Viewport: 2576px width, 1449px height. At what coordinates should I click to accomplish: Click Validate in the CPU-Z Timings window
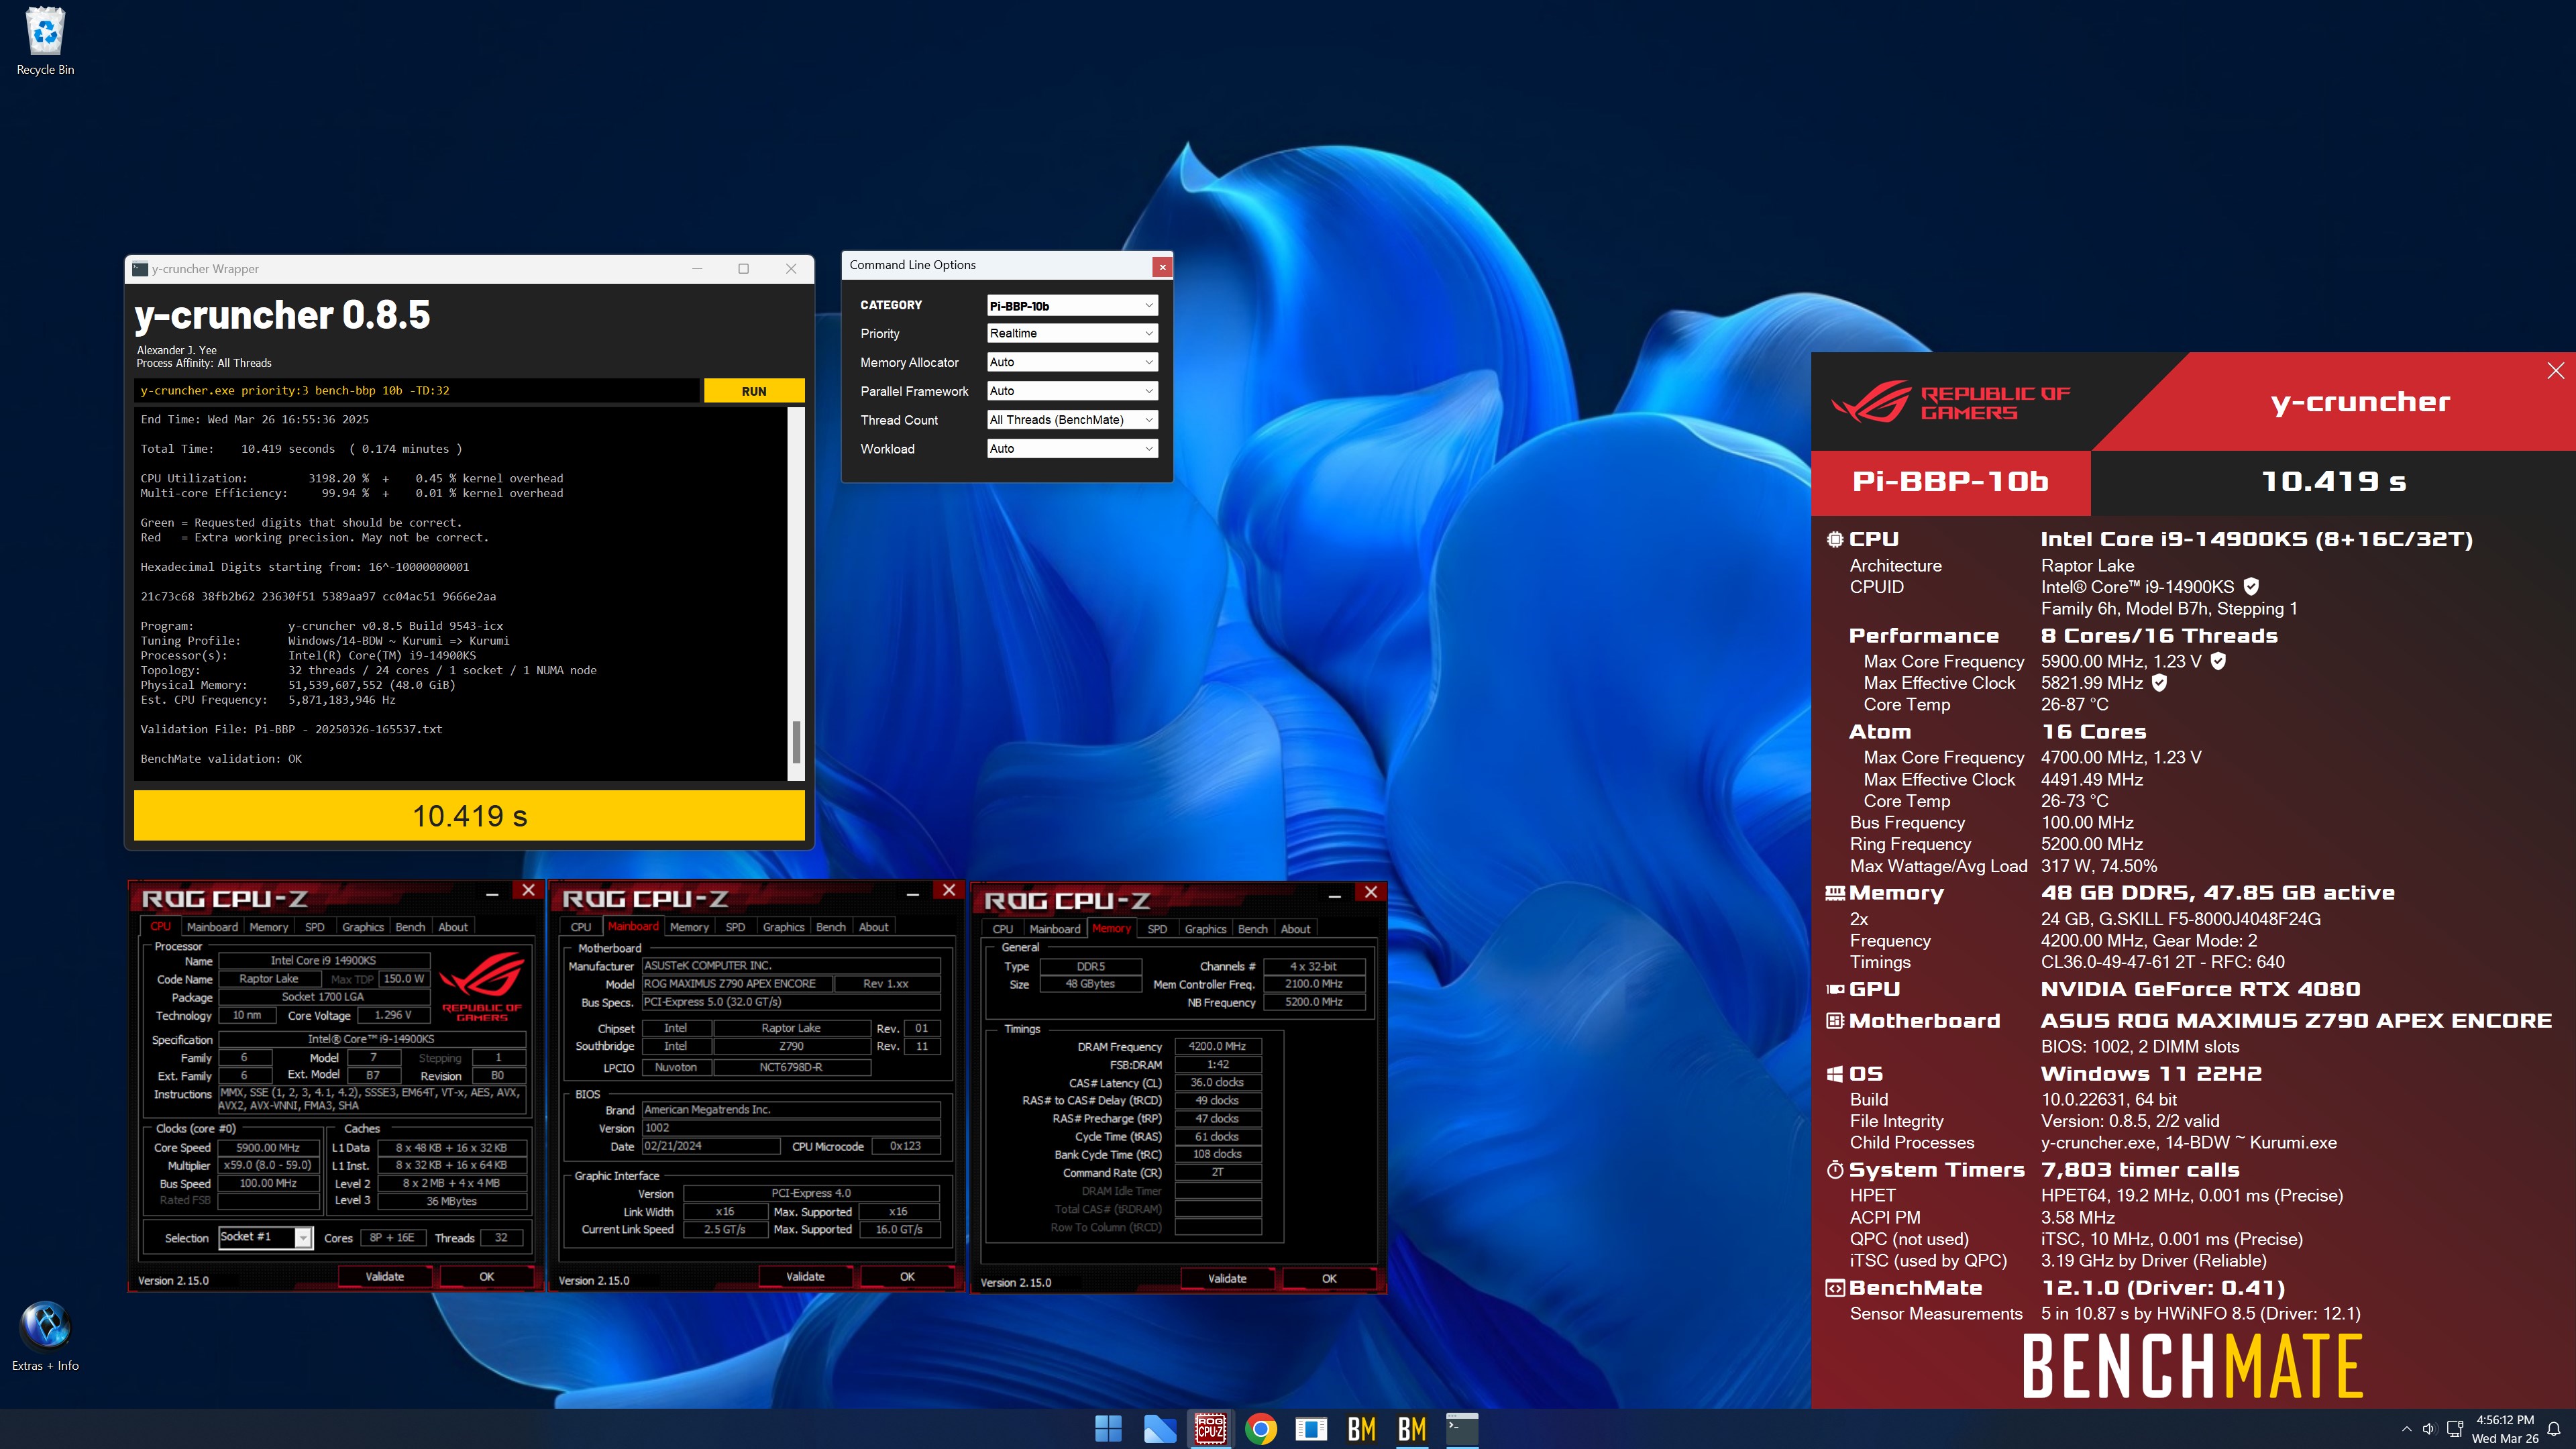[1227, 1279]
